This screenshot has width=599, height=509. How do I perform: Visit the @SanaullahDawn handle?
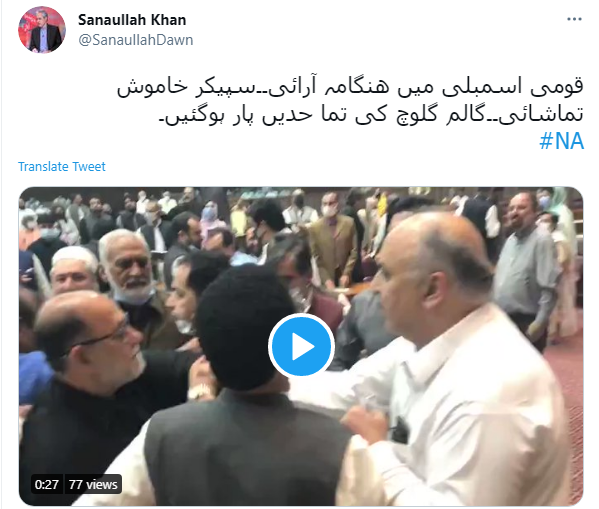[x=136, y=40]
